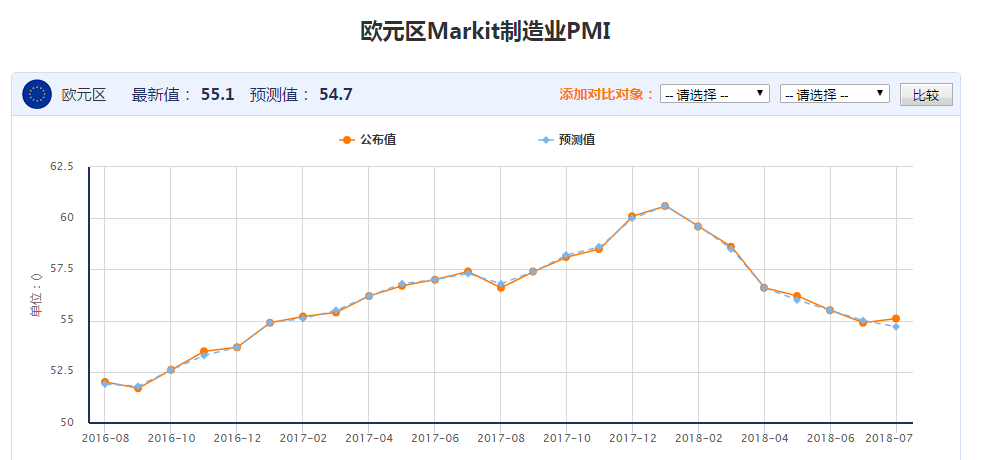Click the data point at 2016-12
The height and width of the screenshot is (460, 981).
point(236,347)
